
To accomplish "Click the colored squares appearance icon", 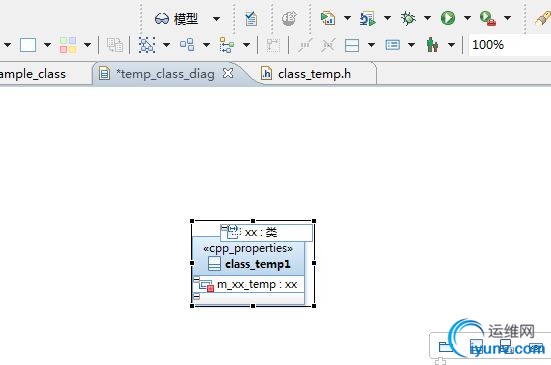I will [68, 45].
